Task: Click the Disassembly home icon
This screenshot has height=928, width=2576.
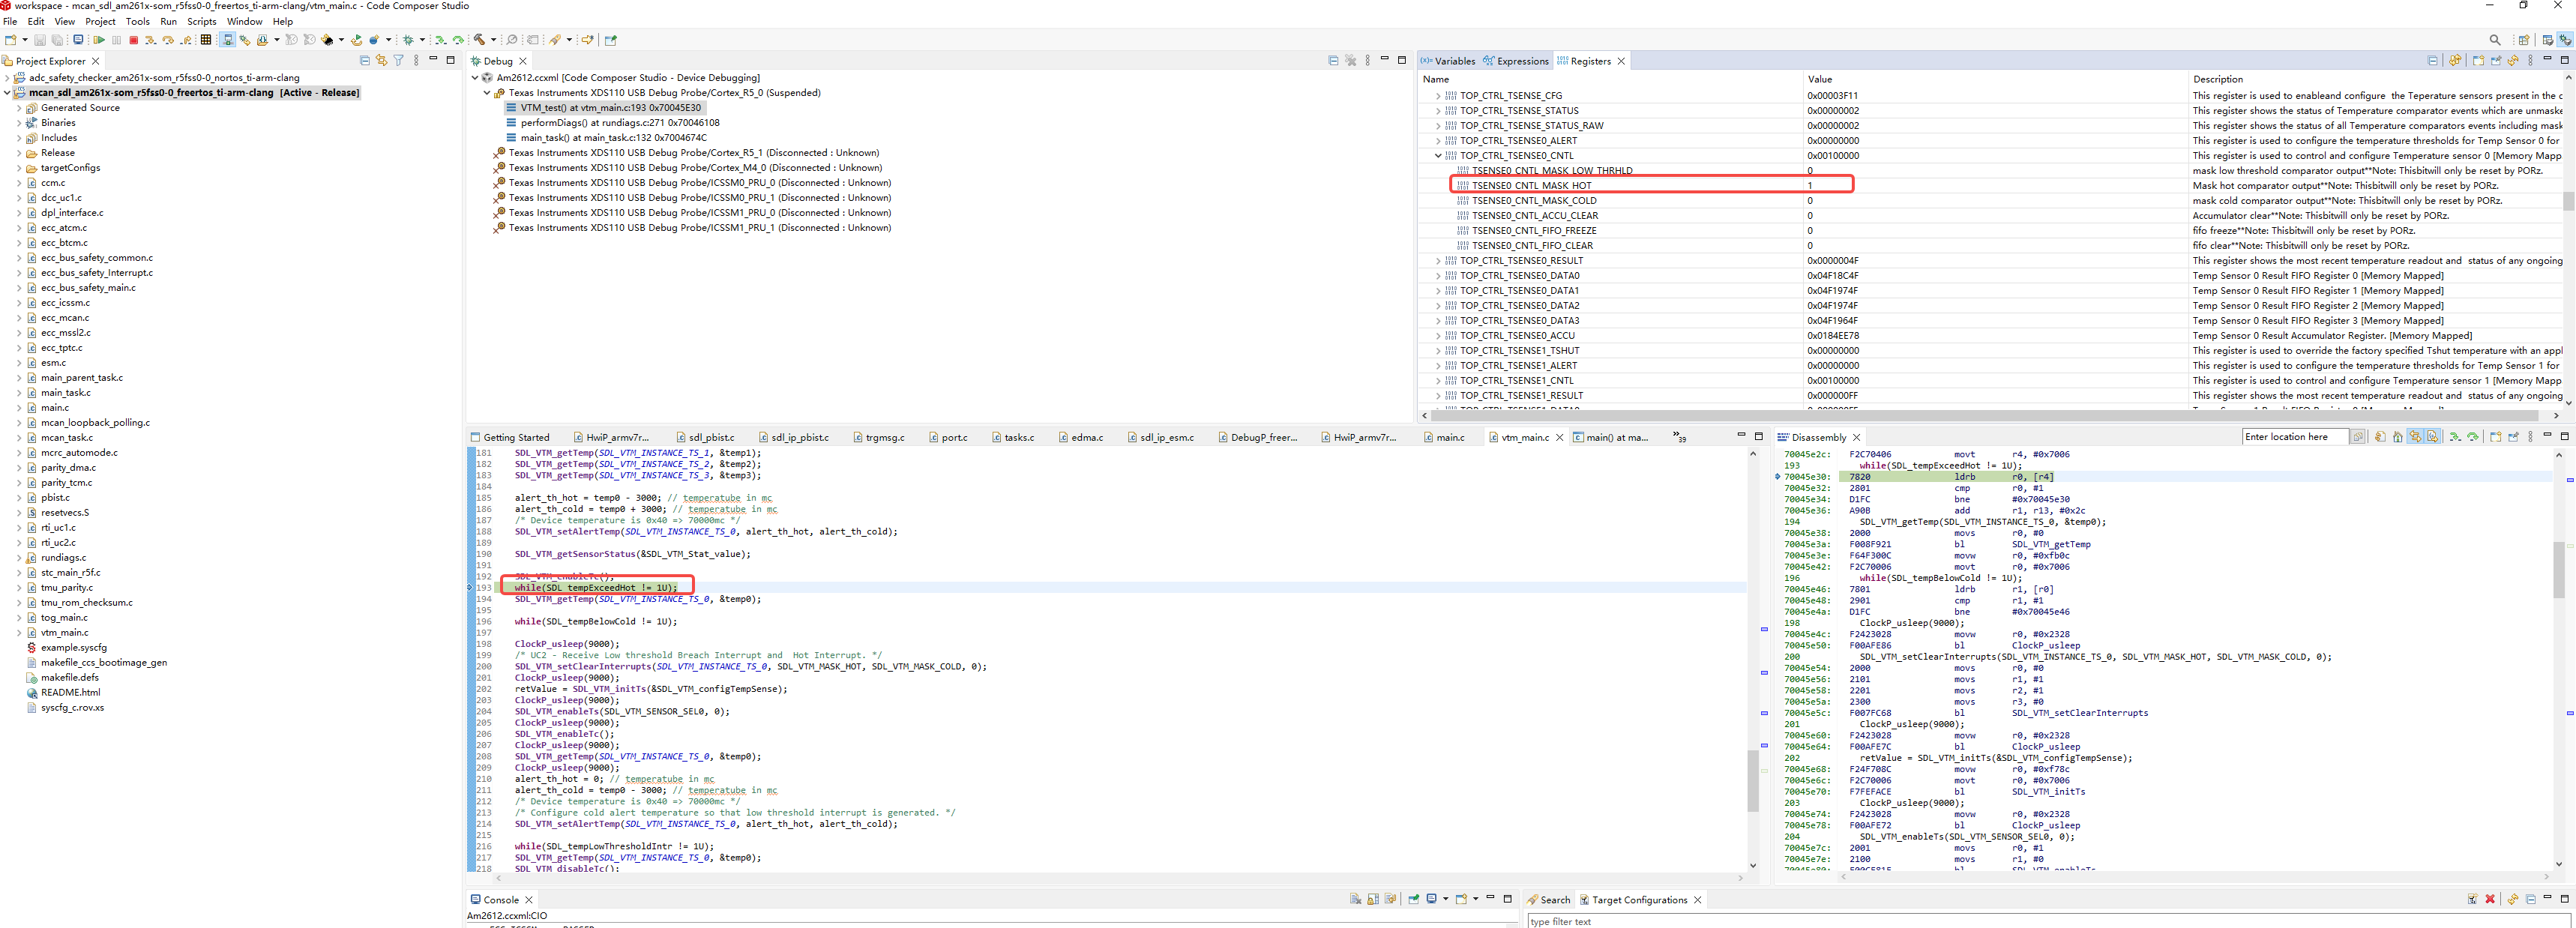Action: pyautogui.click(x=2398, y=437)
